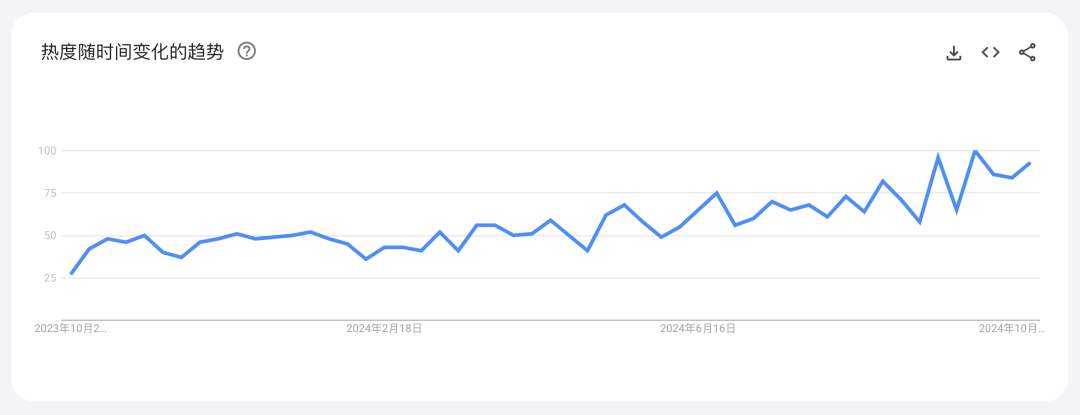Open the embed code icon
The image size is (1080, 415).
(x=990, y=52)
